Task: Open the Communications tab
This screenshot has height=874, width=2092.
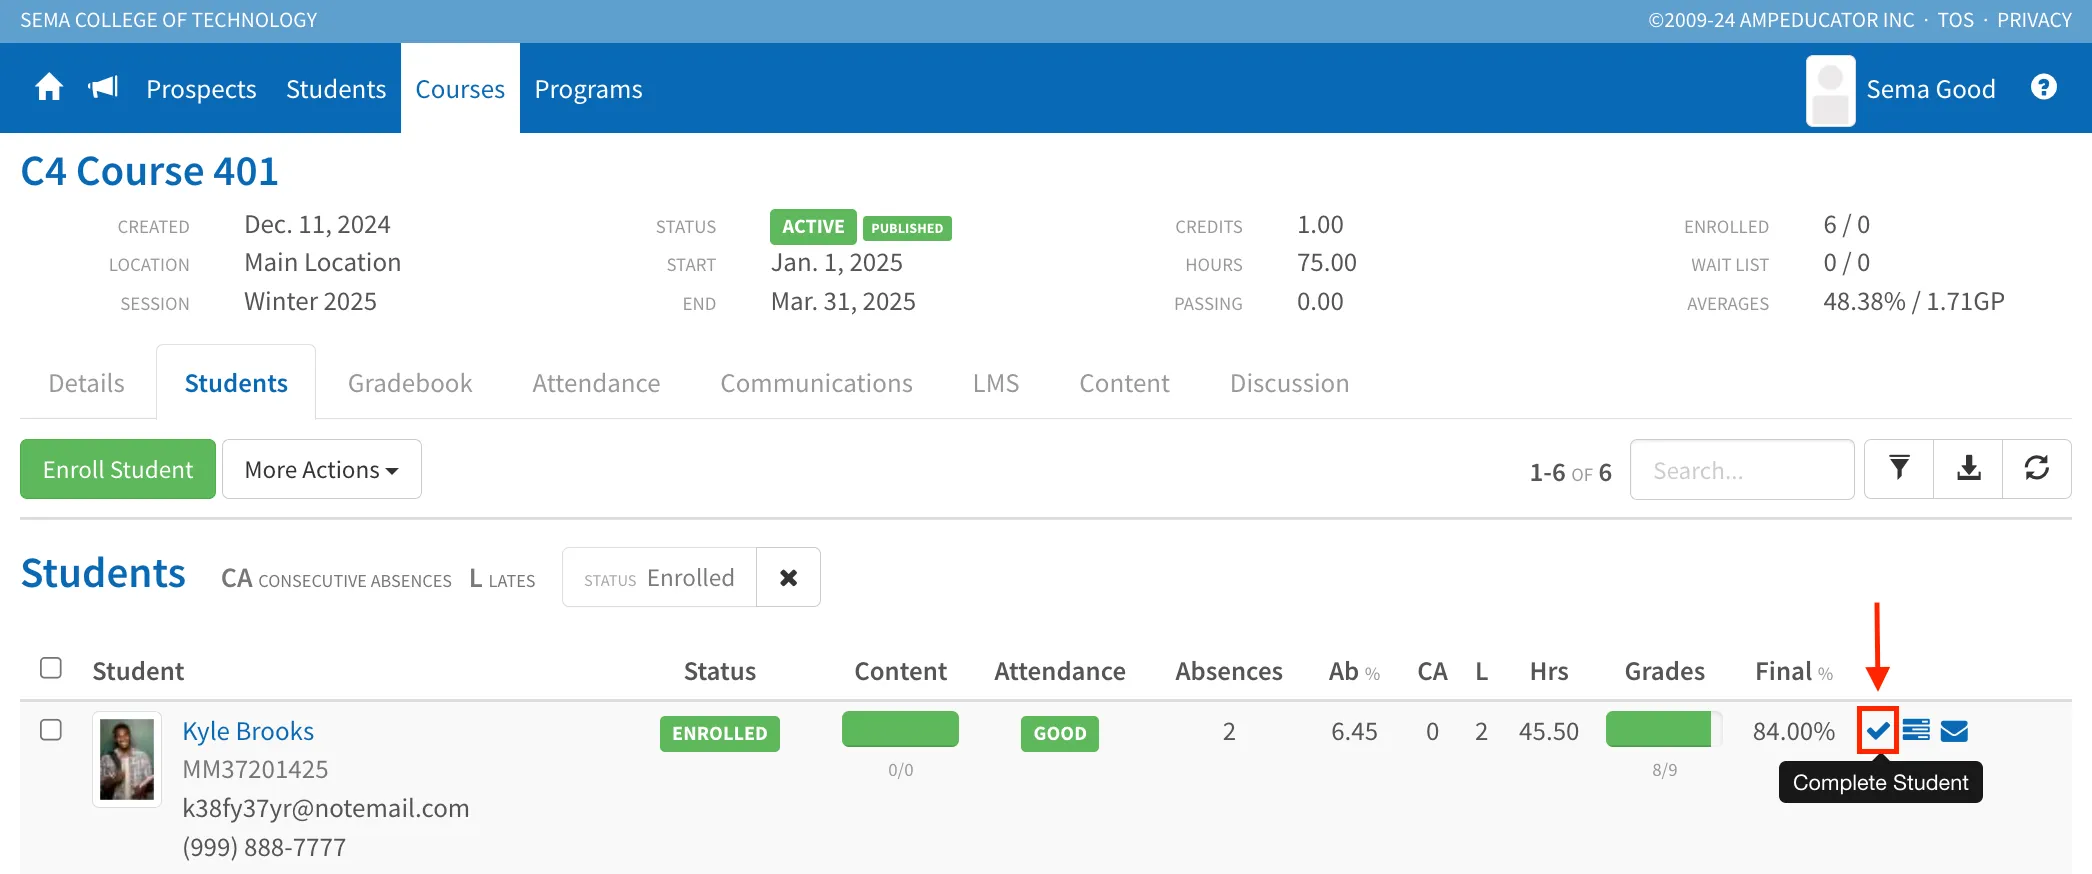Action: pos(816,383)
